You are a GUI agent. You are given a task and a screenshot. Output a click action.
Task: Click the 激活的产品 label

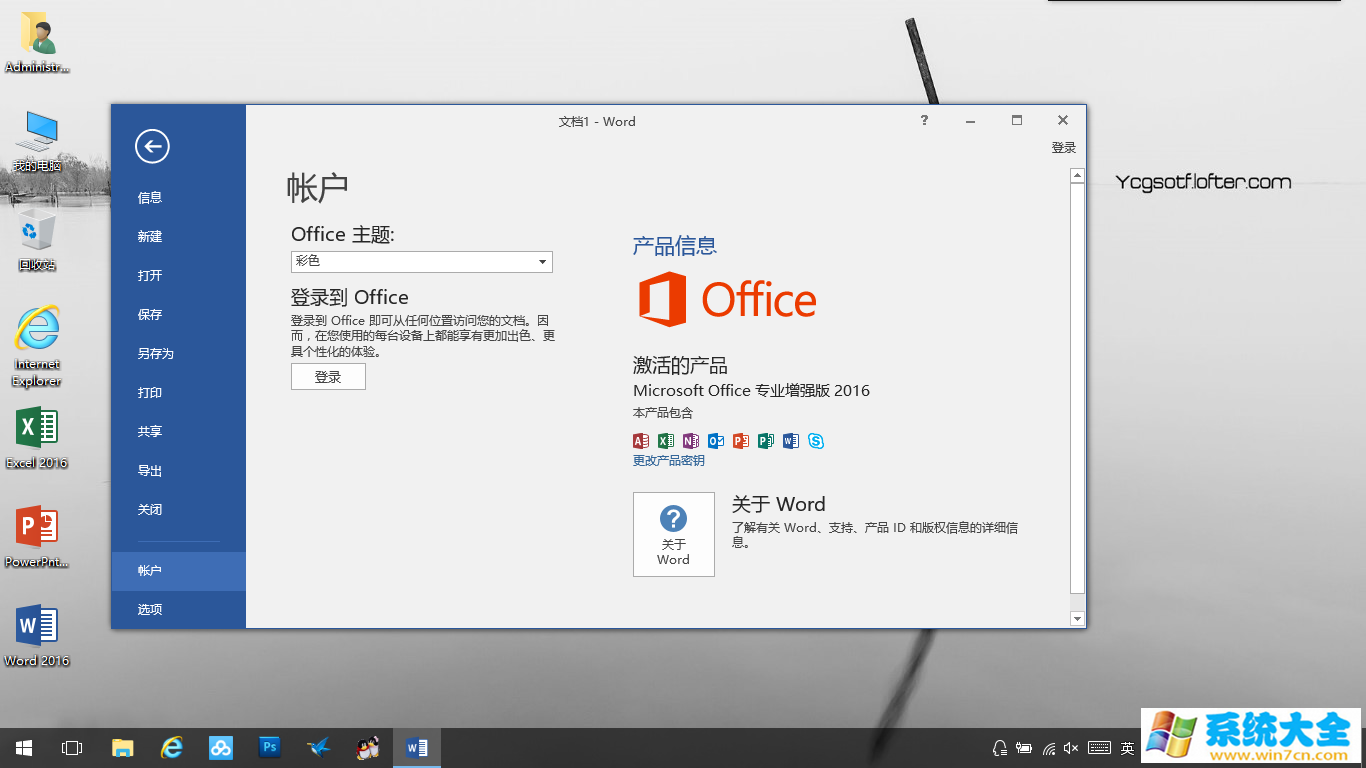[x=680, y=365]
